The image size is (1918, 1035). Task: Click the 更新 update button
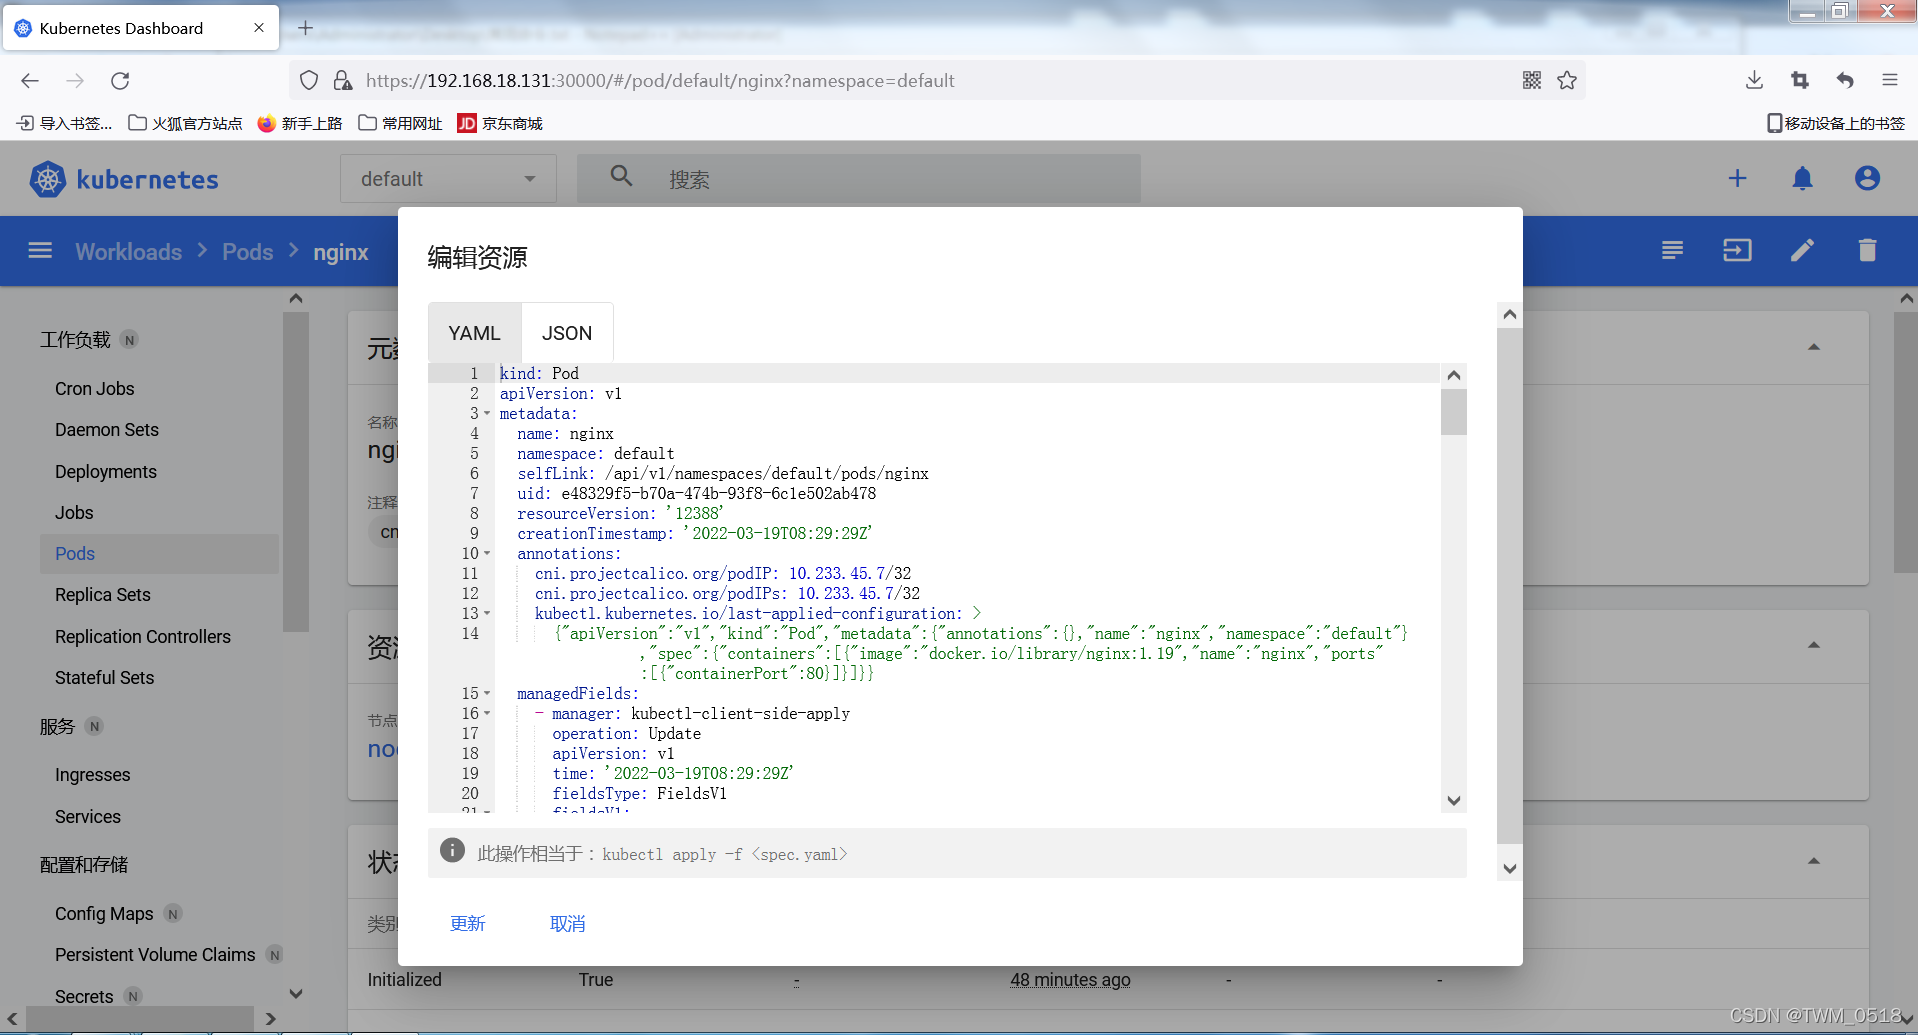coord(467,924)
